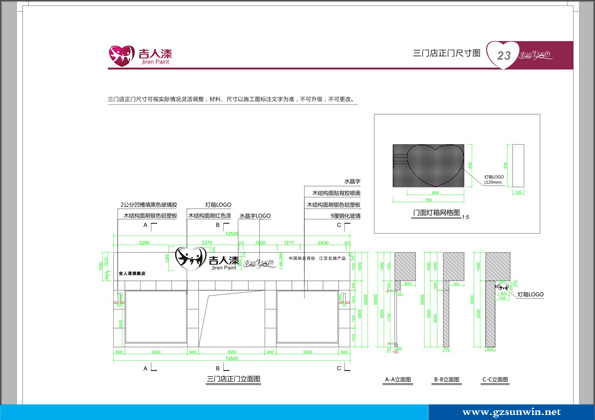595x420 pixels.
Task: Click the storefront sign heart logo
Action: [190, 258]
